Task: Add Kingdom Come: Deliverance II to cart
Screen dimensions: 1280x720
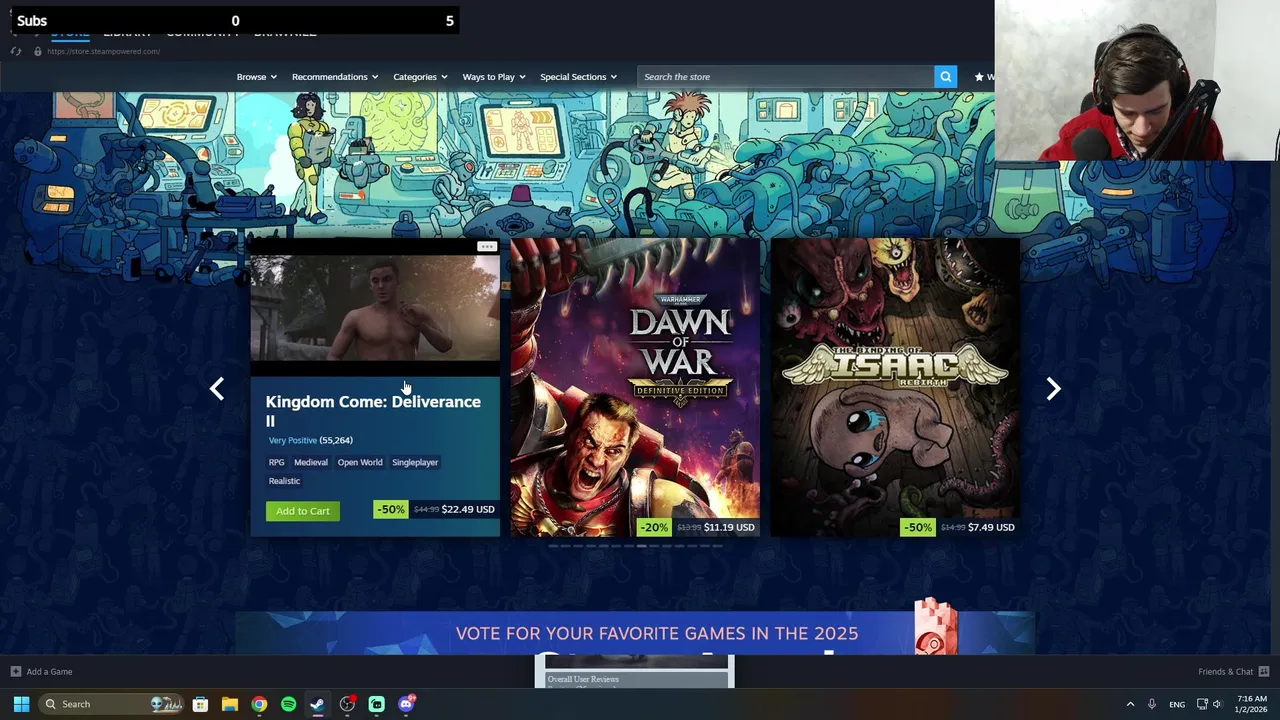Action: point(303,511)
